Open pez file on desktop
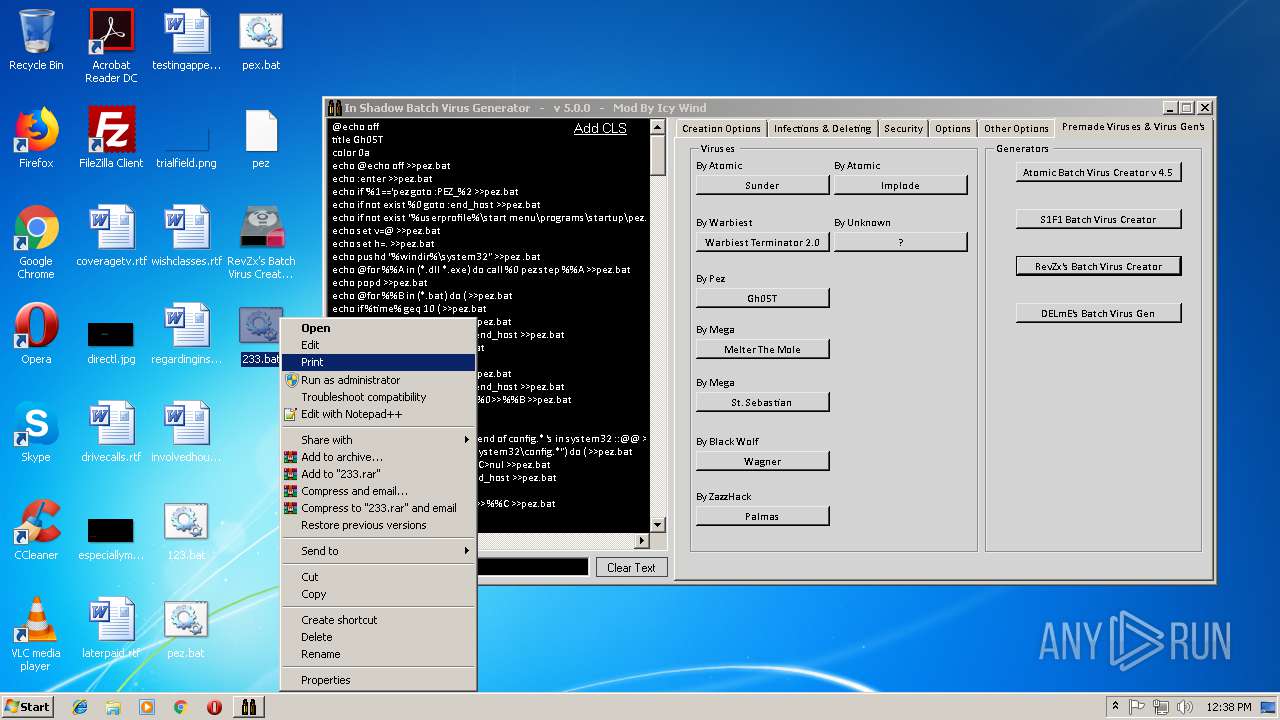The image size is (1280, 720). (x=261, y=138)
